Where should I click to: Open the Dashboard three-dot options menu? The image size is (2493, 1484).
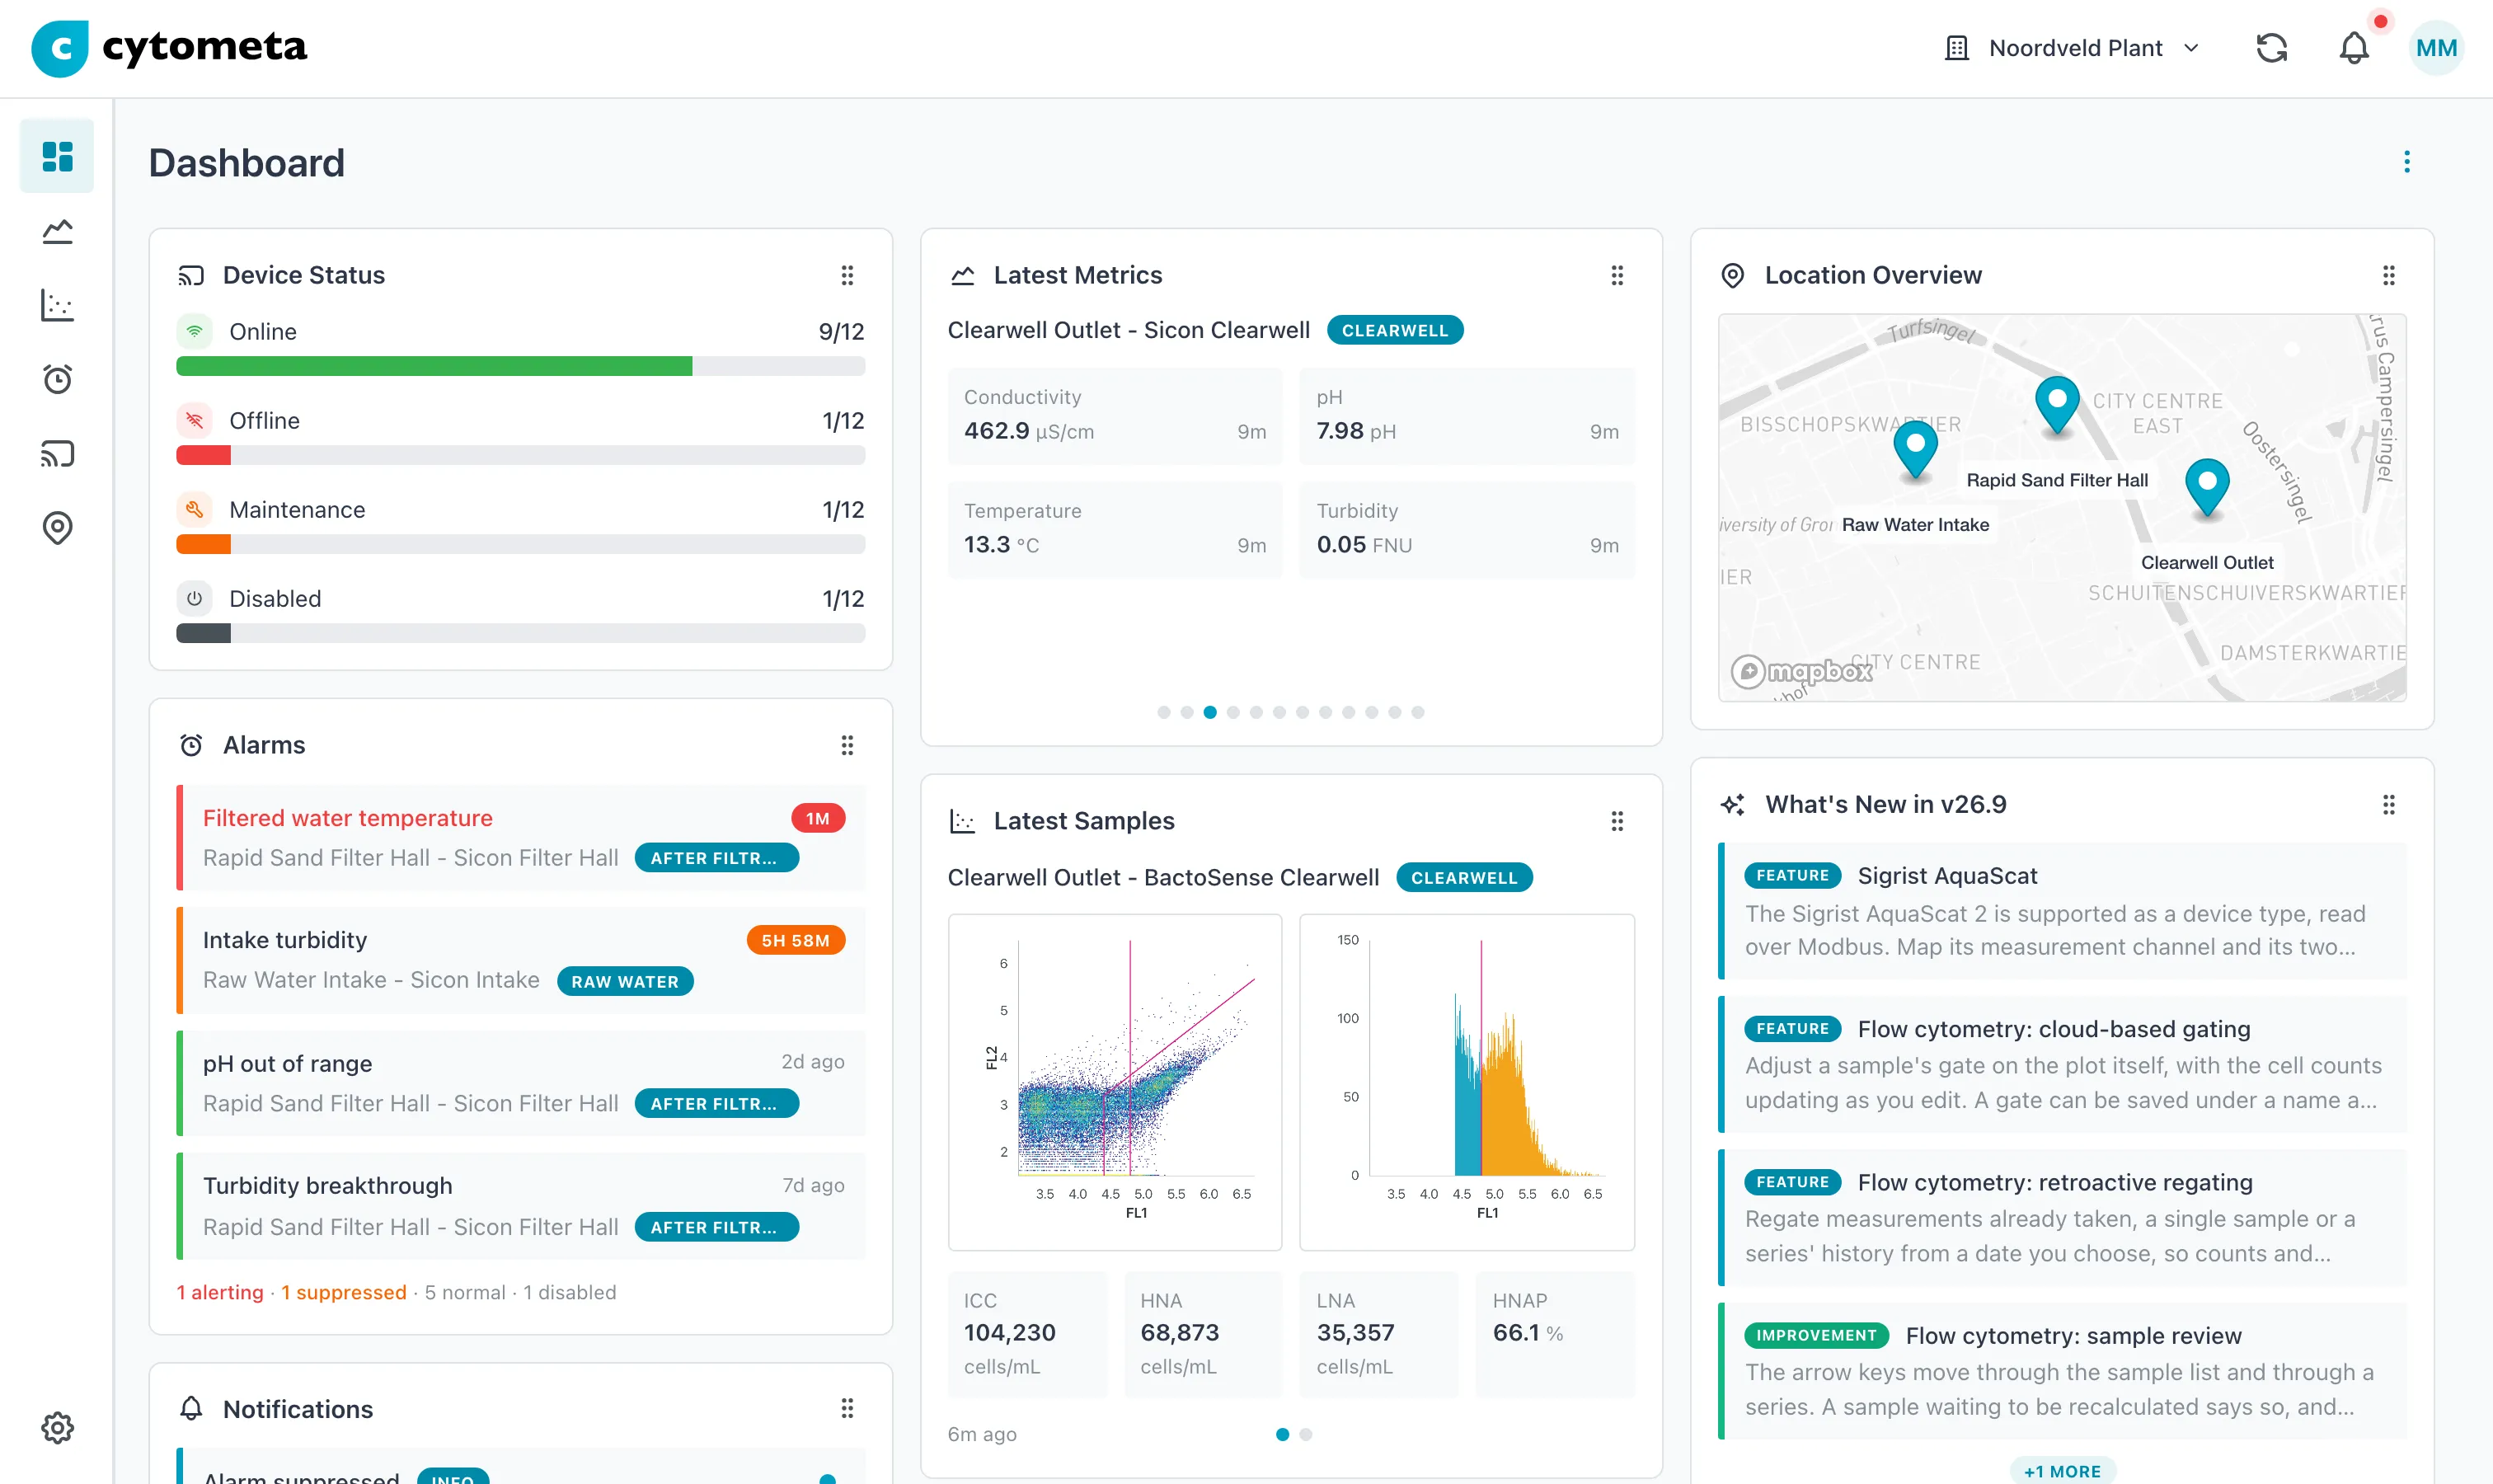coord(2406,162)
